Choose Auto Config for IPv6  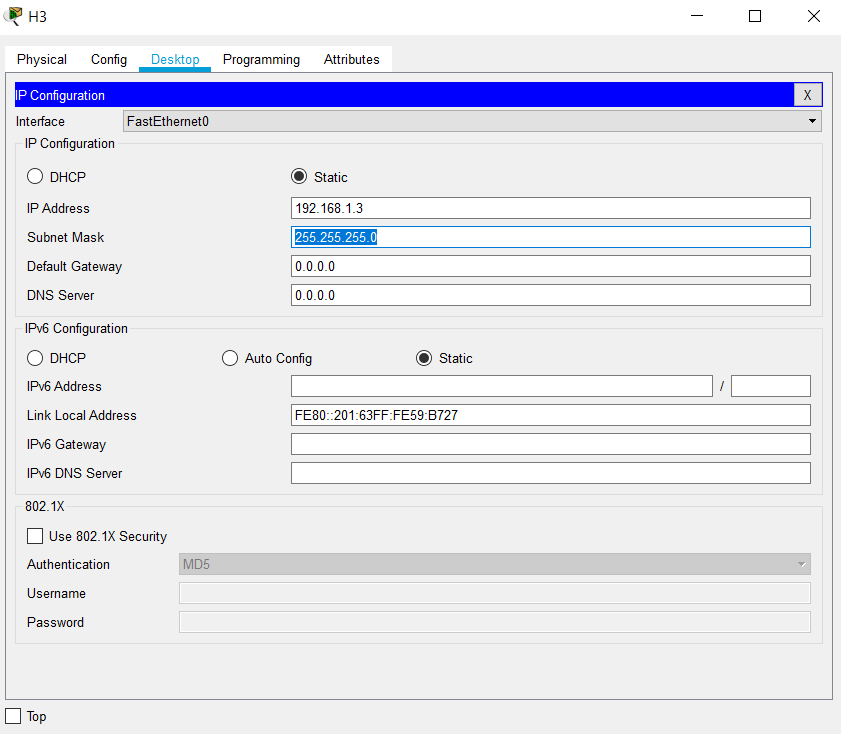(x=230, y=358)
